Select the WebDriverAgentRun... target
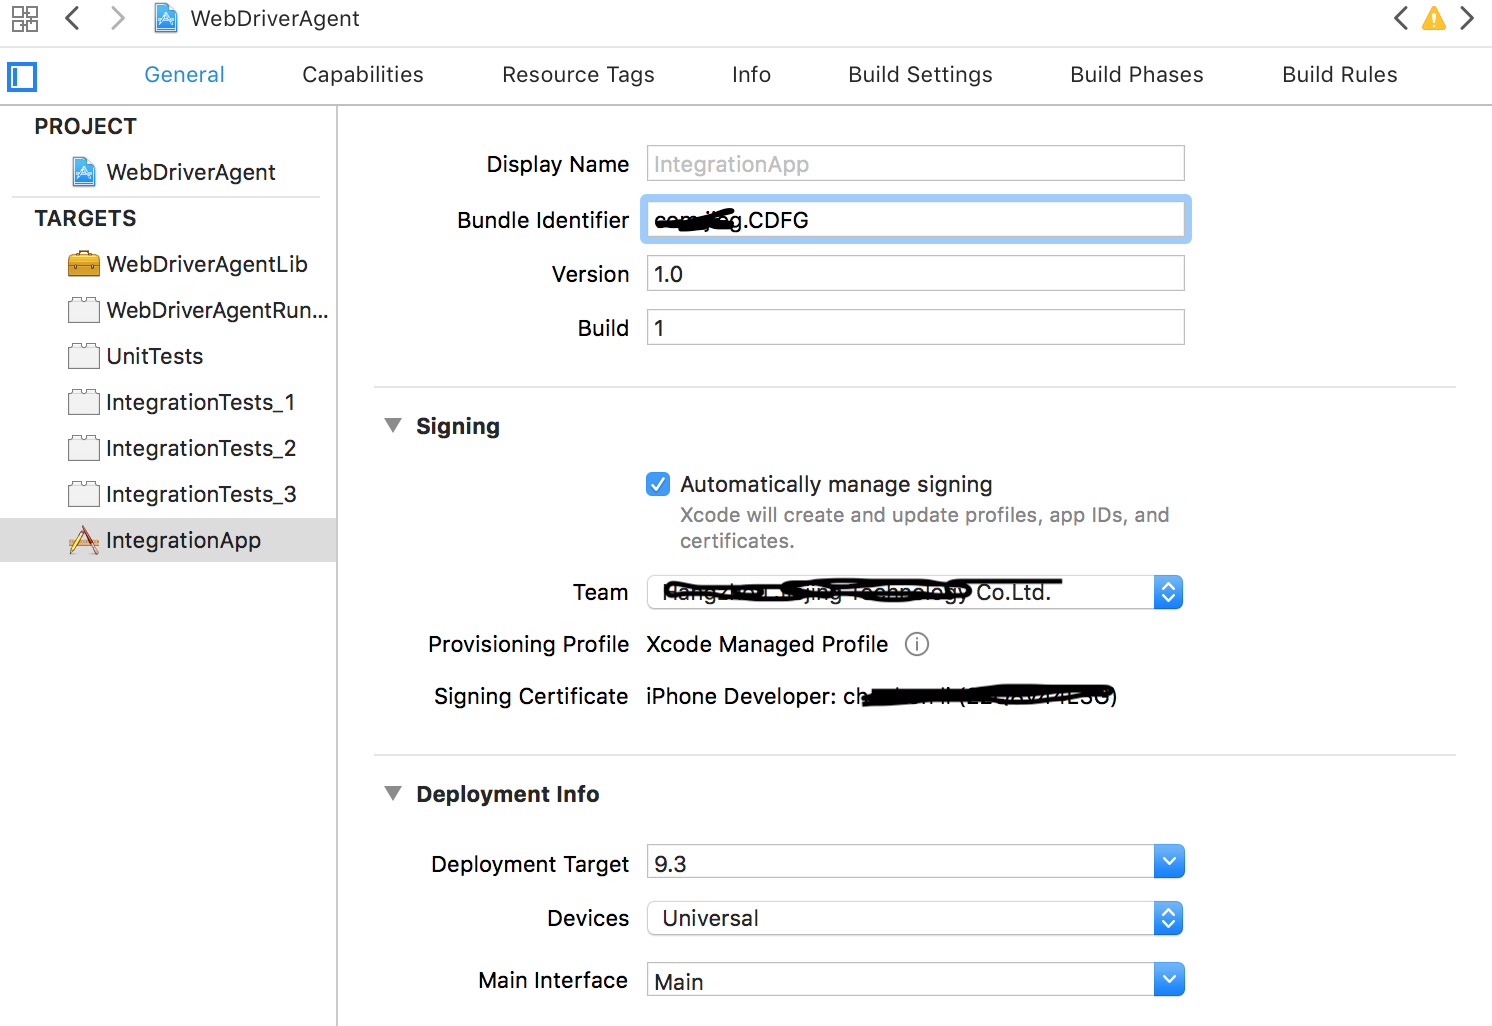This screenshot has height=1026, width=1492. pyautogui.click(x=168, y=310)
